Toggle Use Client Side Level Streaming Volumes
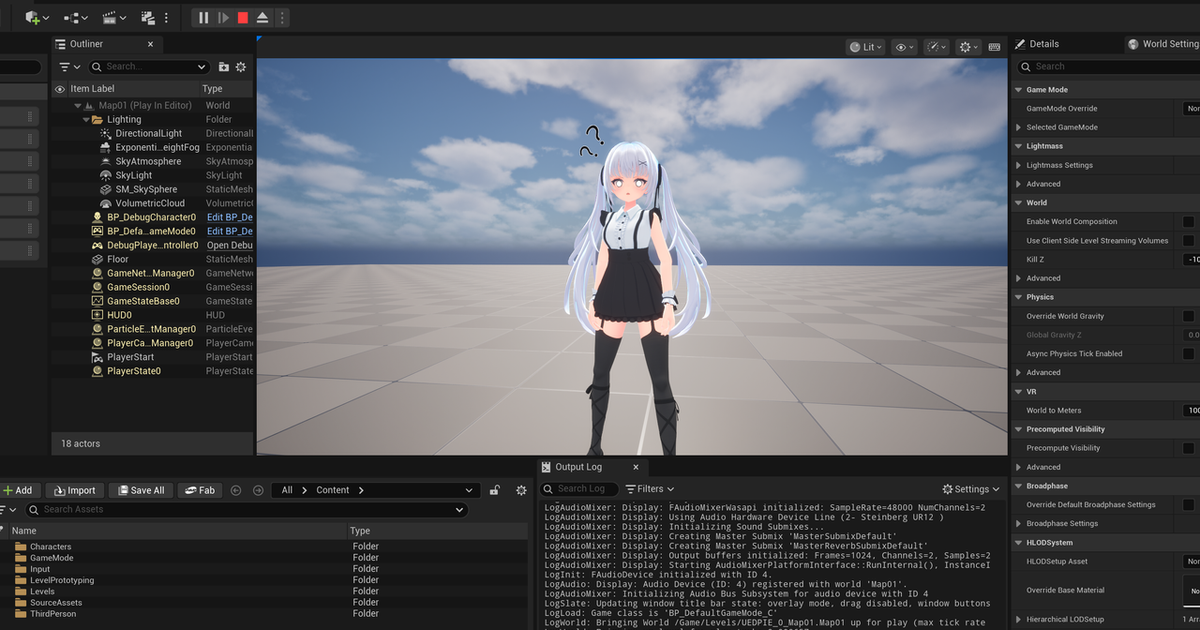 click(1189, 240)
